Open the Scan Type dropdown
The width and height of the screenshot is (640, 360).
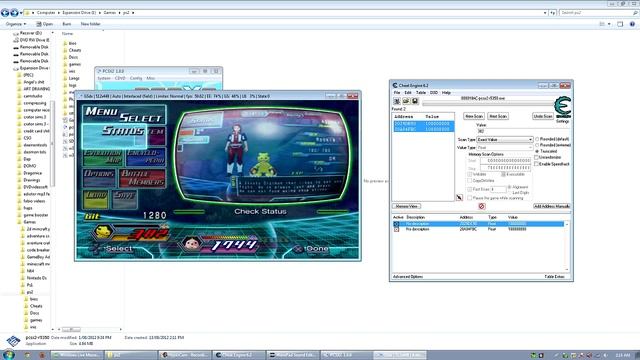point(504,140)
